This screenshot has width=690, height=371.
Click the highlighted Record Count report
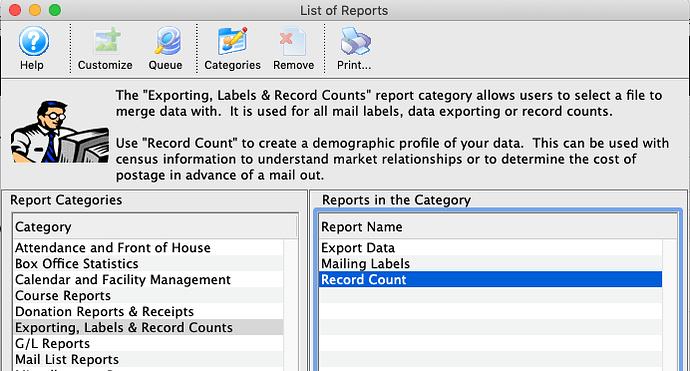490,279
